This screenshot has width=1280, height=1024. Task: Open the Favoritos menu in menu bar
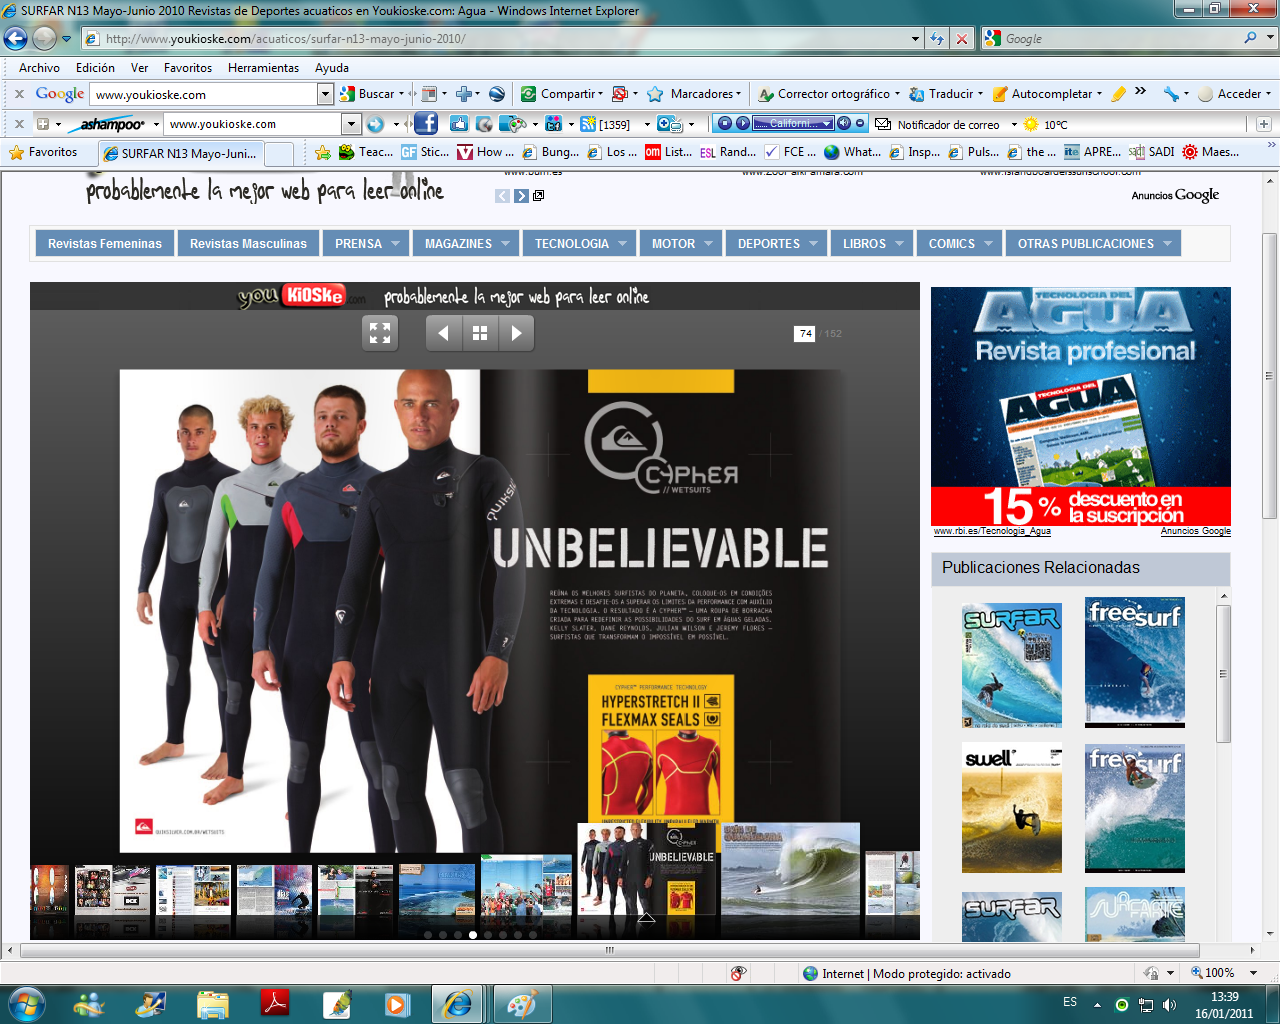(188, 68)
